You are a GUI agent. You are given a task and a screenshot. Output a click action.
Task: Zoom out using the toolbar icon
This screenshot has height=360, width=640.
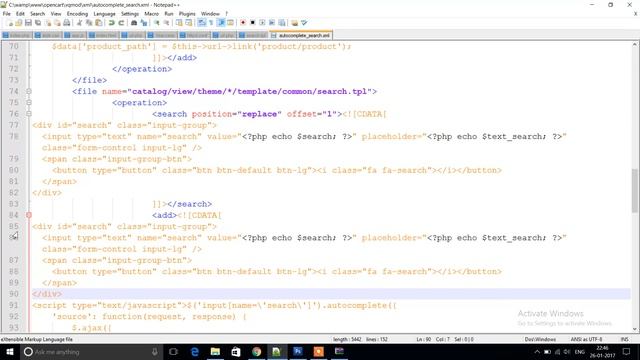[x=167, y=23]
